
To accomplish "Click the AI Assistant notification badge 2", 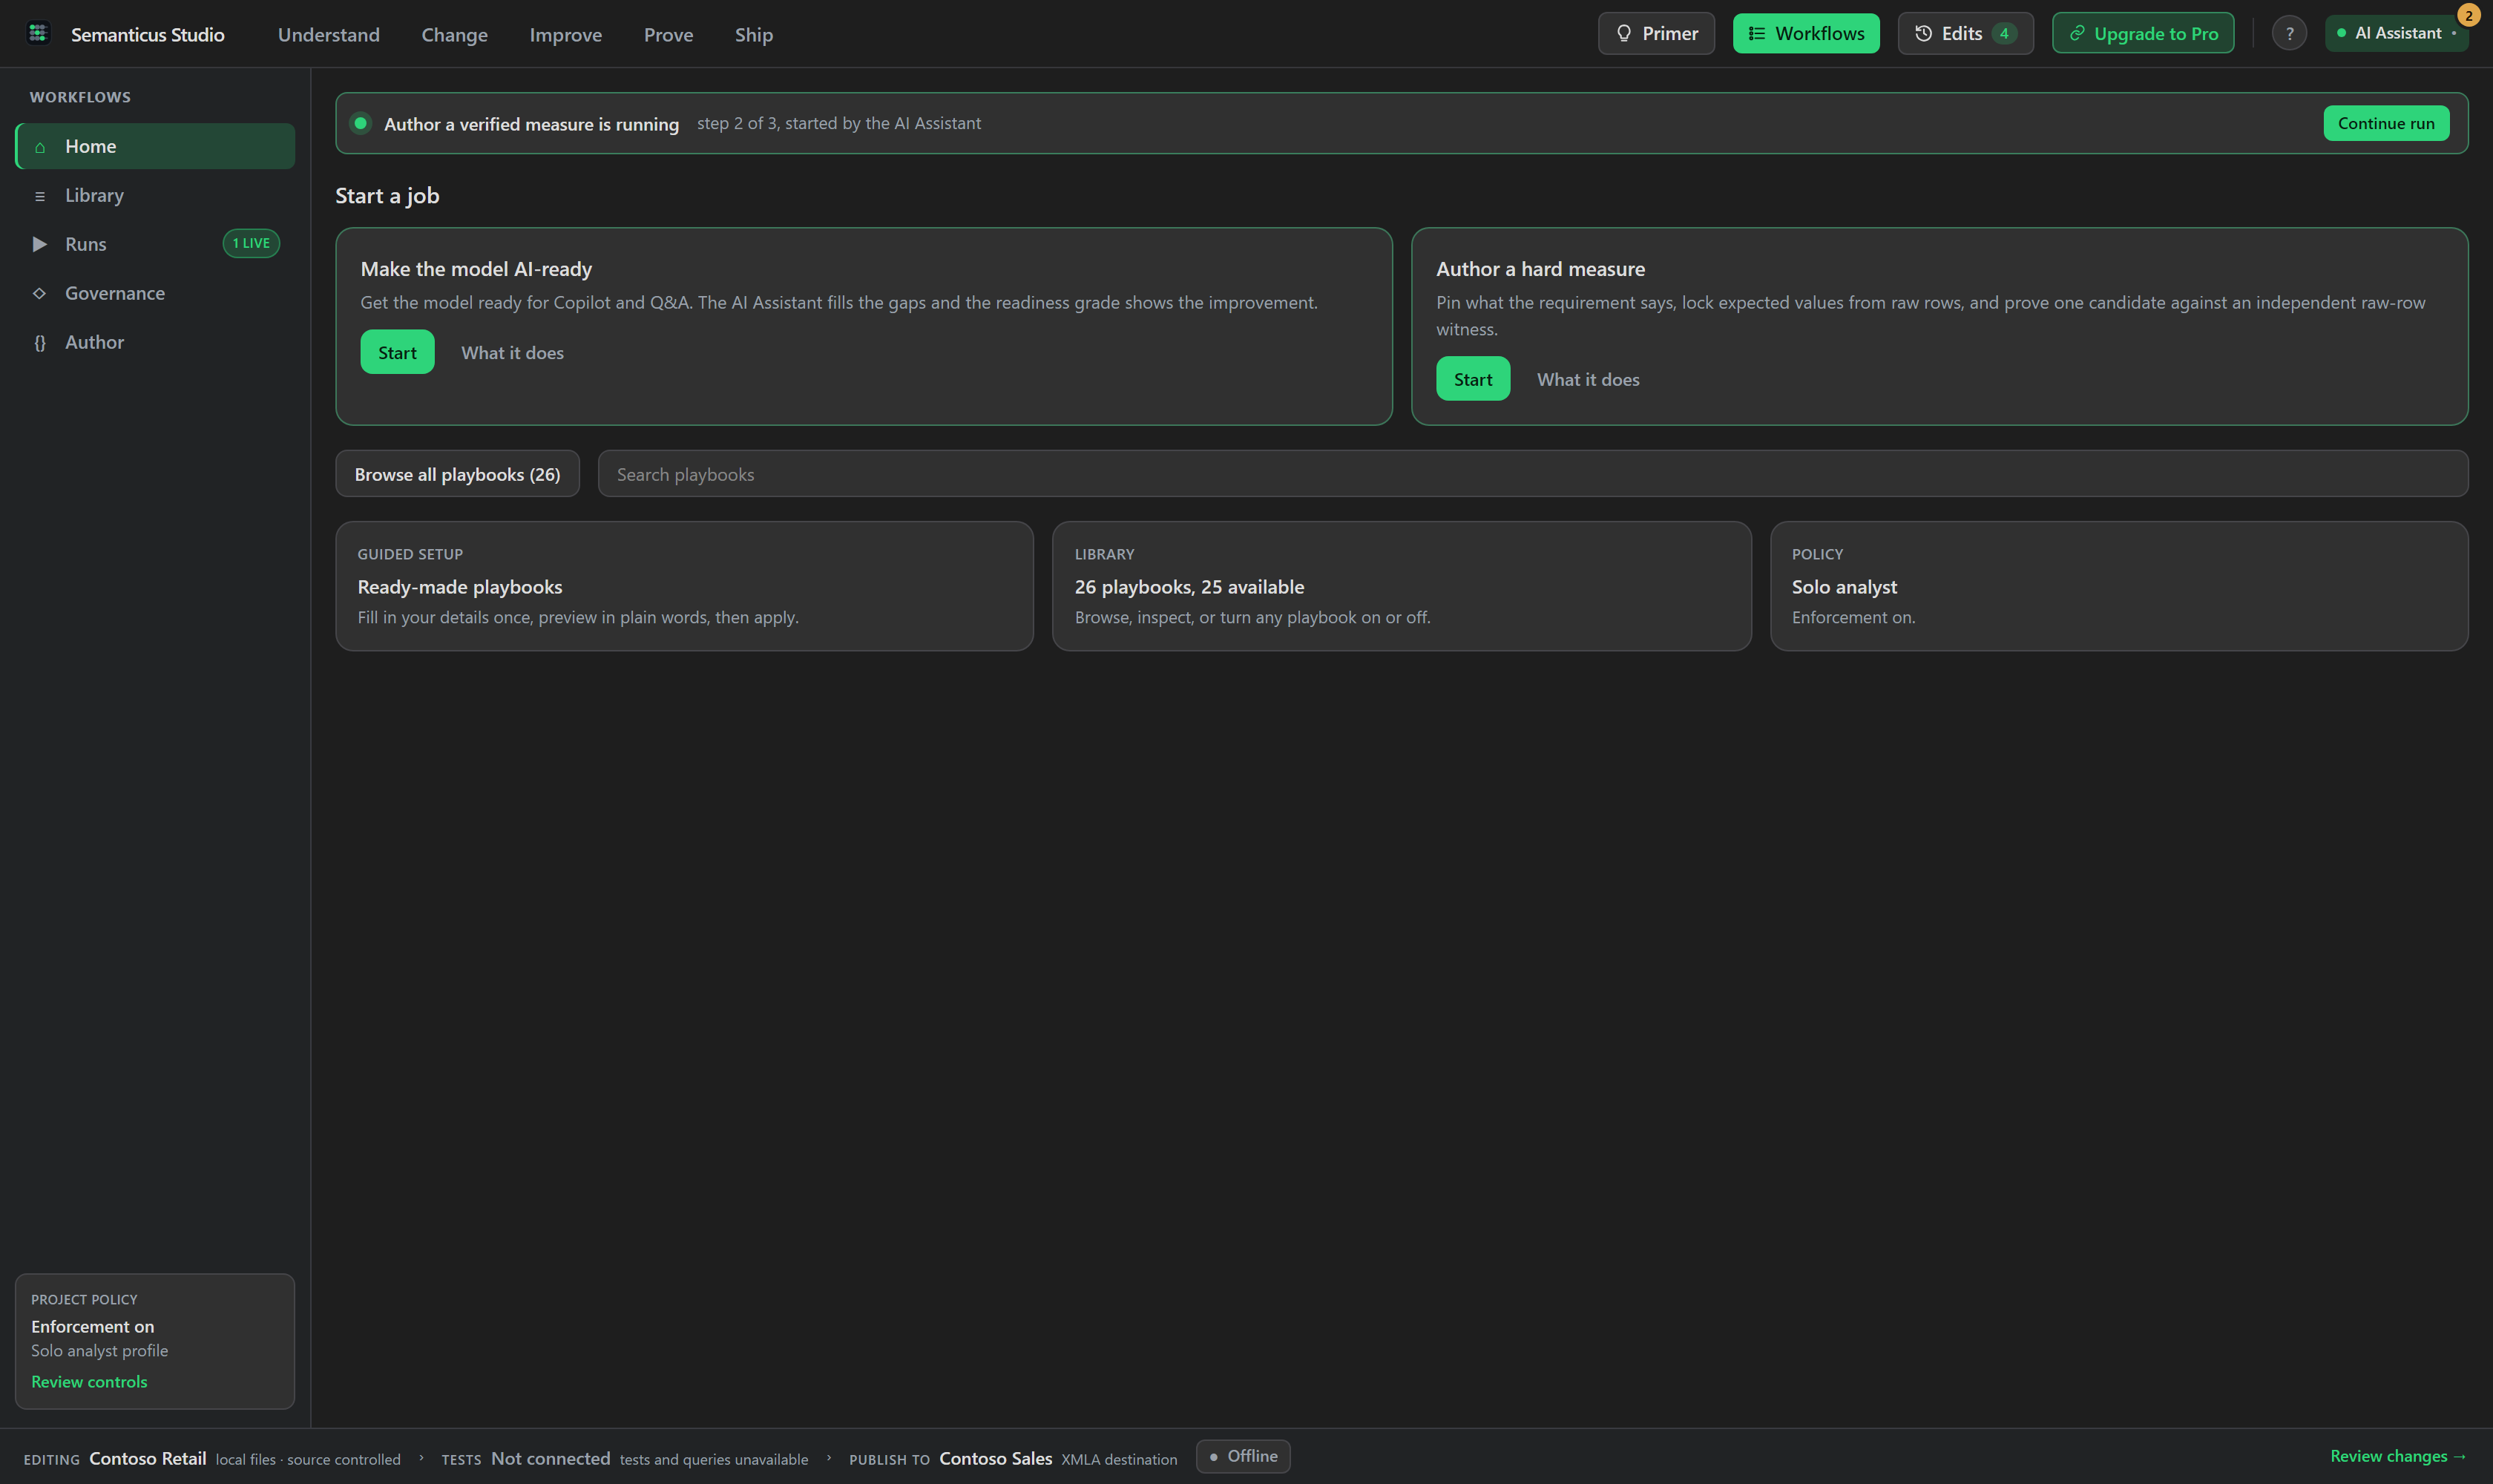I will (x=2468, y=16).
